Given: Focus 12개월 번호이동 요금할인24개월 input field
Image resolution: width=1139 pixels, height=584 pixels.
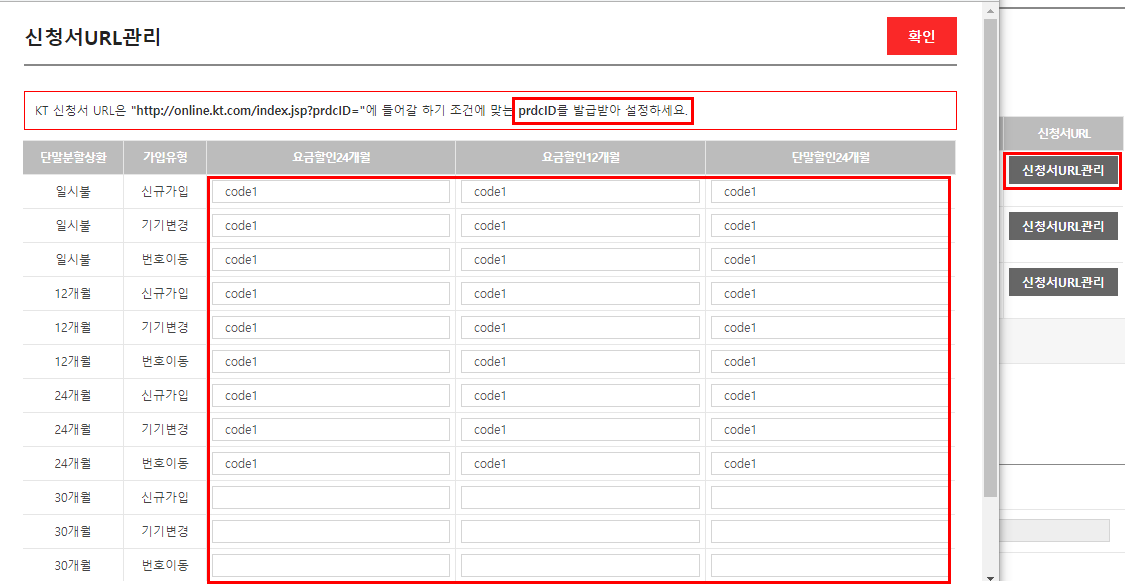Looking at the screenshot, I should pos(330,362).
